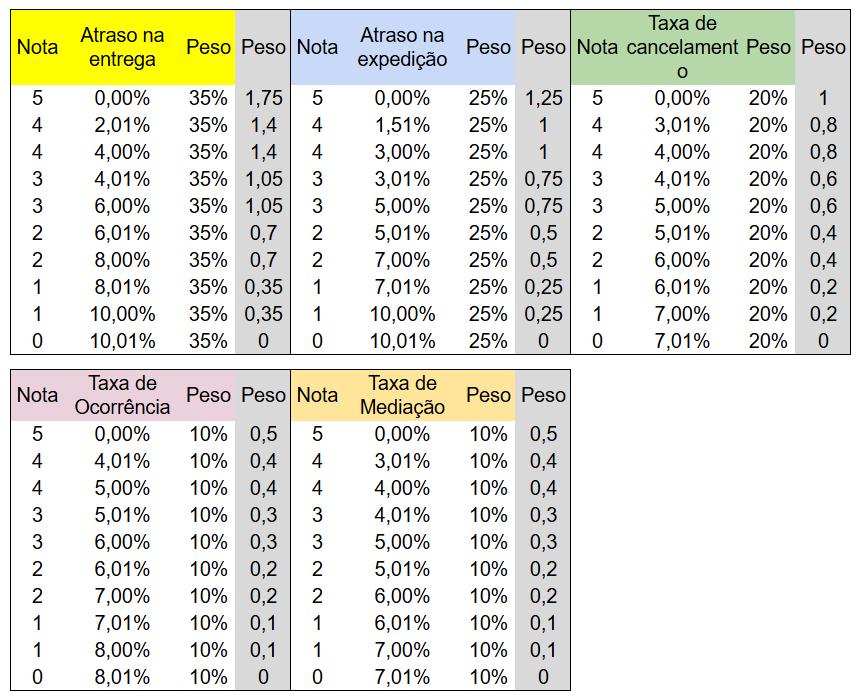The width and height of the screenshot is (857, 697).
Task: Select the 3,00% cell under Atraso na expedição
Action: [x=402, y=152]
